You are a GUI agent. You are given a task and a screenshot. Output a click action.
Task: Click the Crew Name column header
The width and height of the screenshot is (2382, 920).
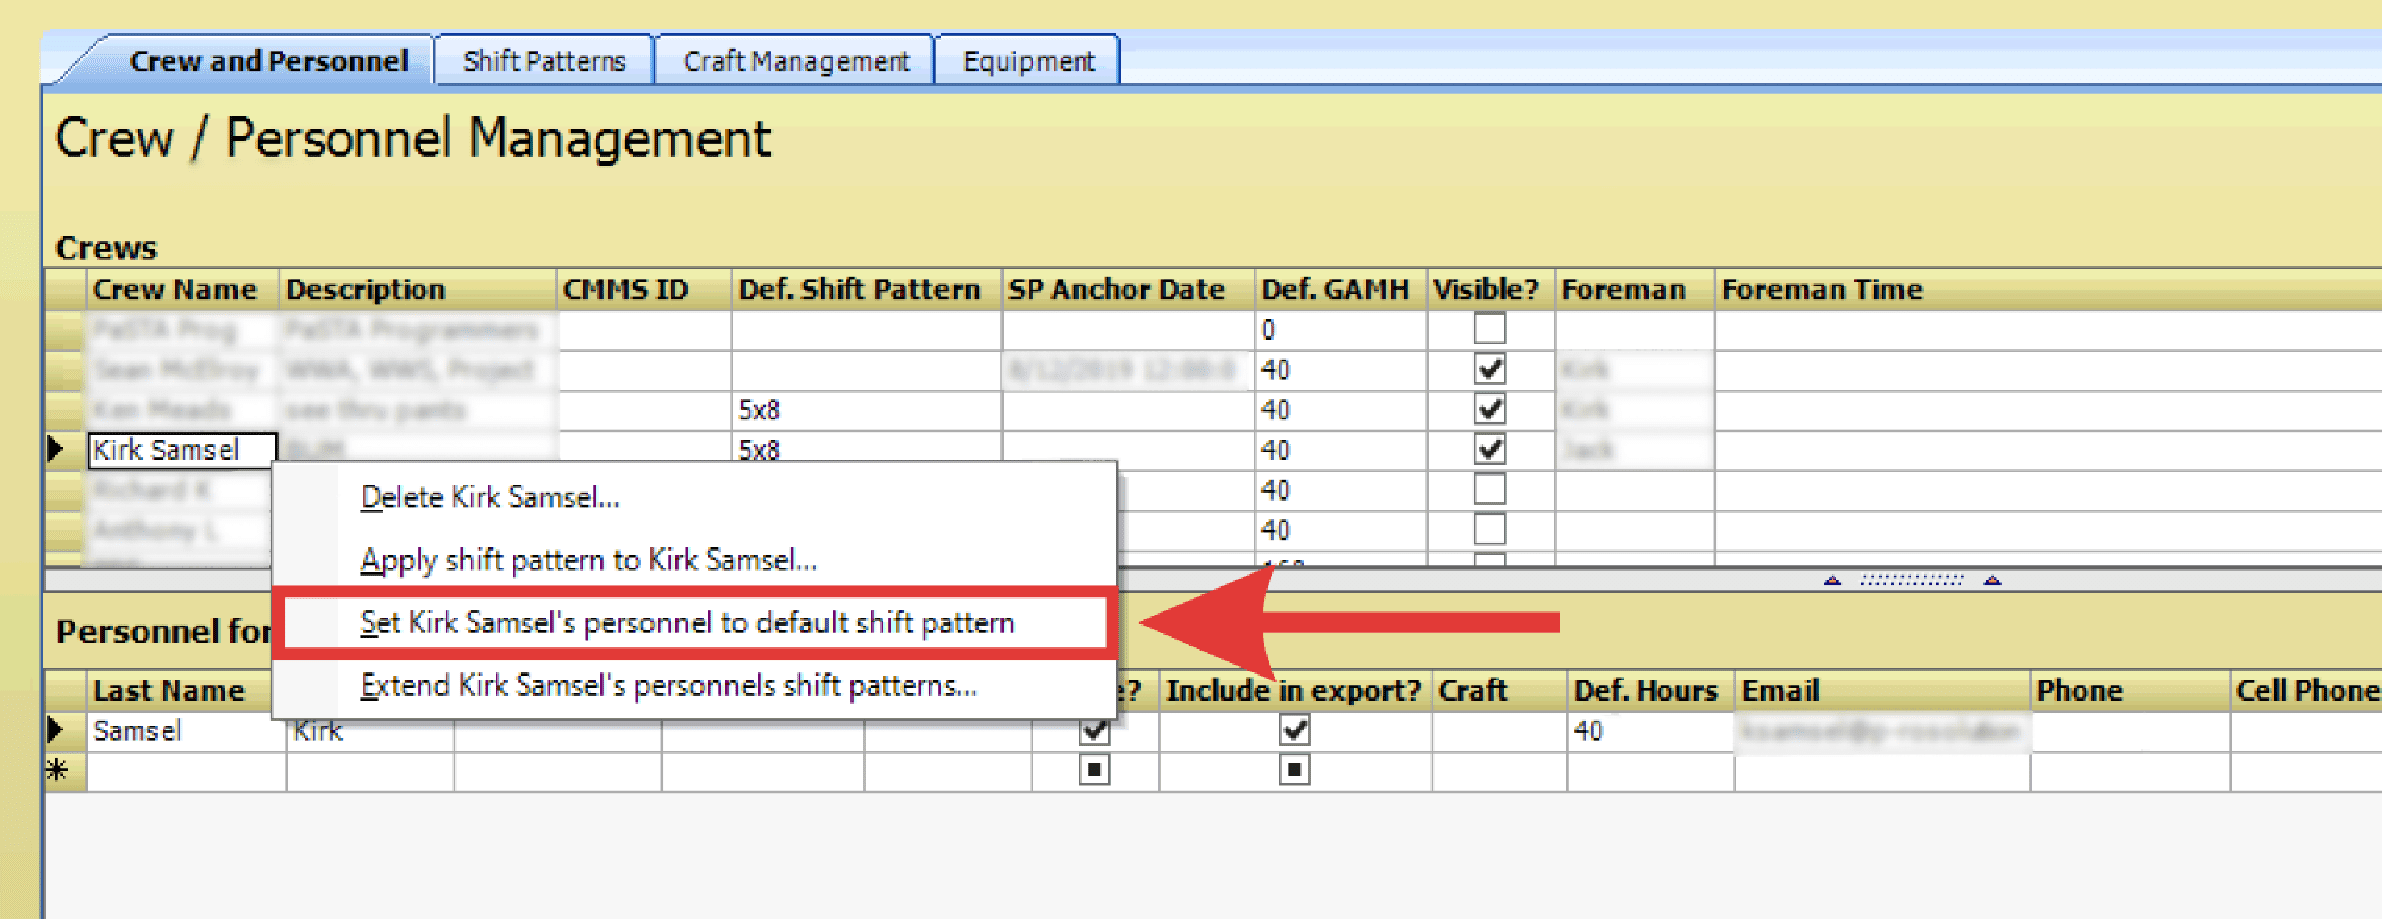tap(175, 290)
